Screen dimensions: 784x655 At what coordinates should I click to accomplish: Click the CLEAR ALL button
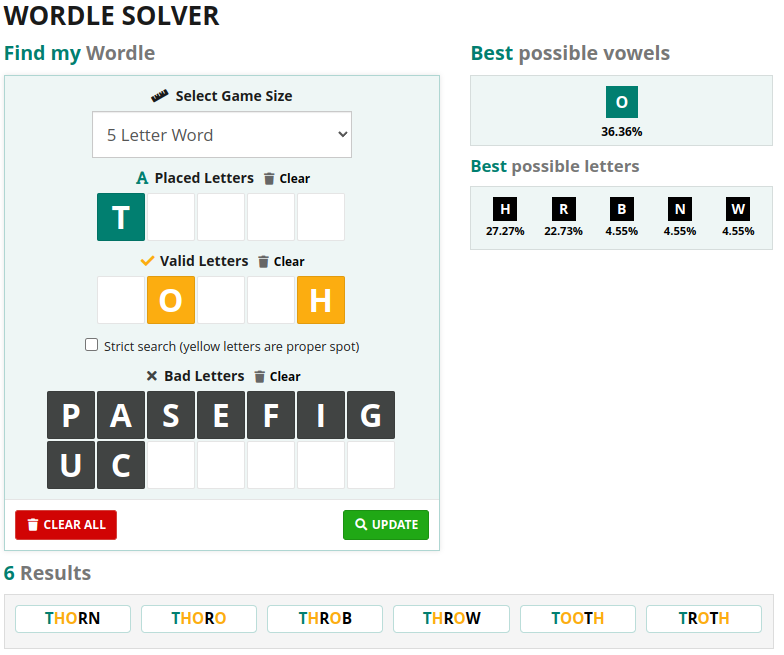point(66,525)
